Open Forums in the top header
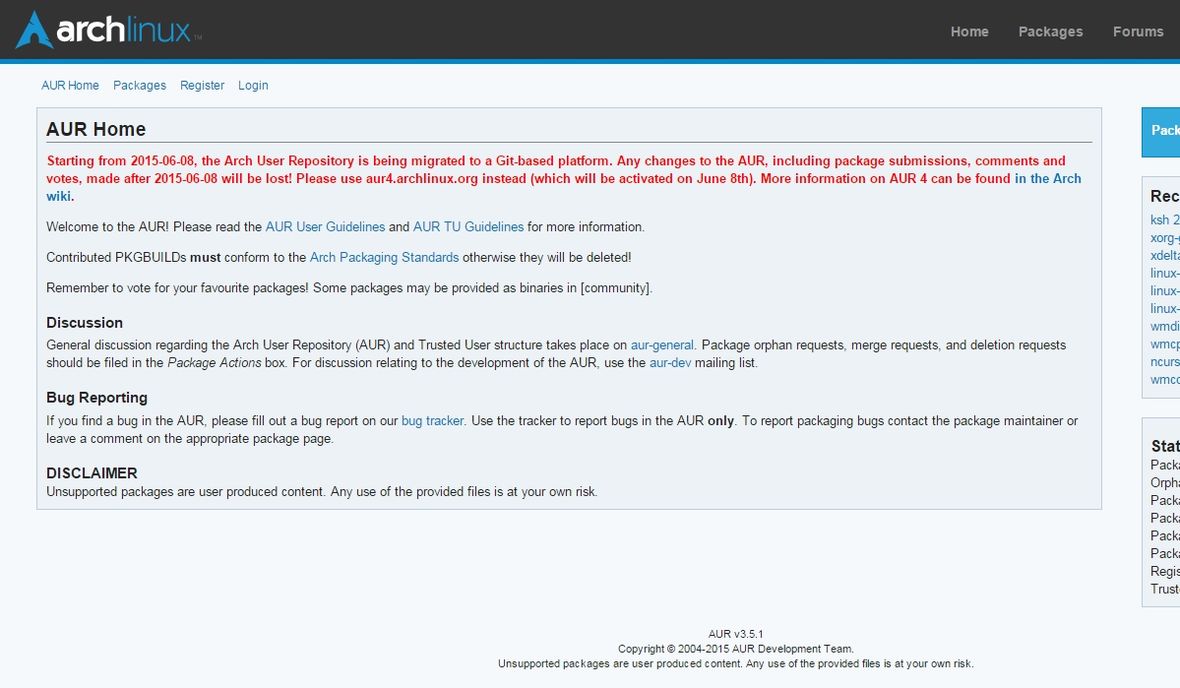 (1138, 32)
